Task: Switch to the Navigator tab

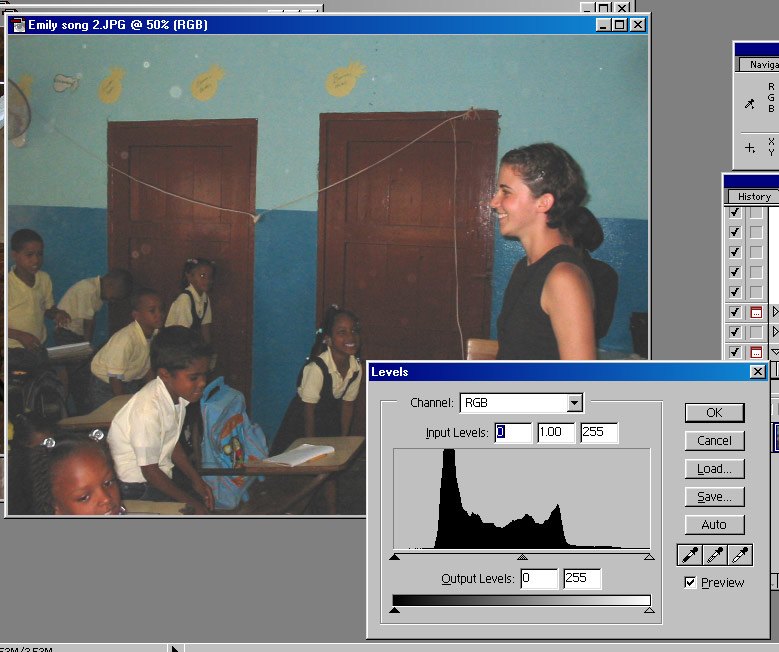Action: (760, 65)
